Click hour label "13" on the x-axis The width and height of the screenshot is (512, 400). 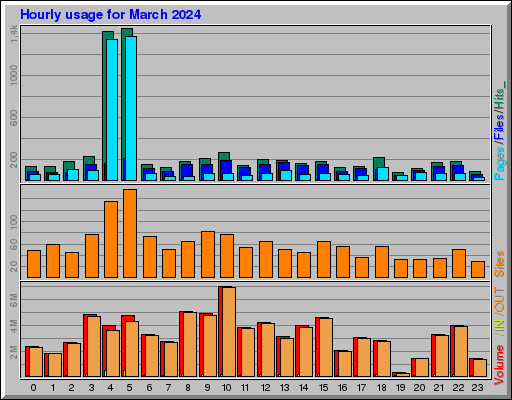pyautogui.click(x=284, y=388)
